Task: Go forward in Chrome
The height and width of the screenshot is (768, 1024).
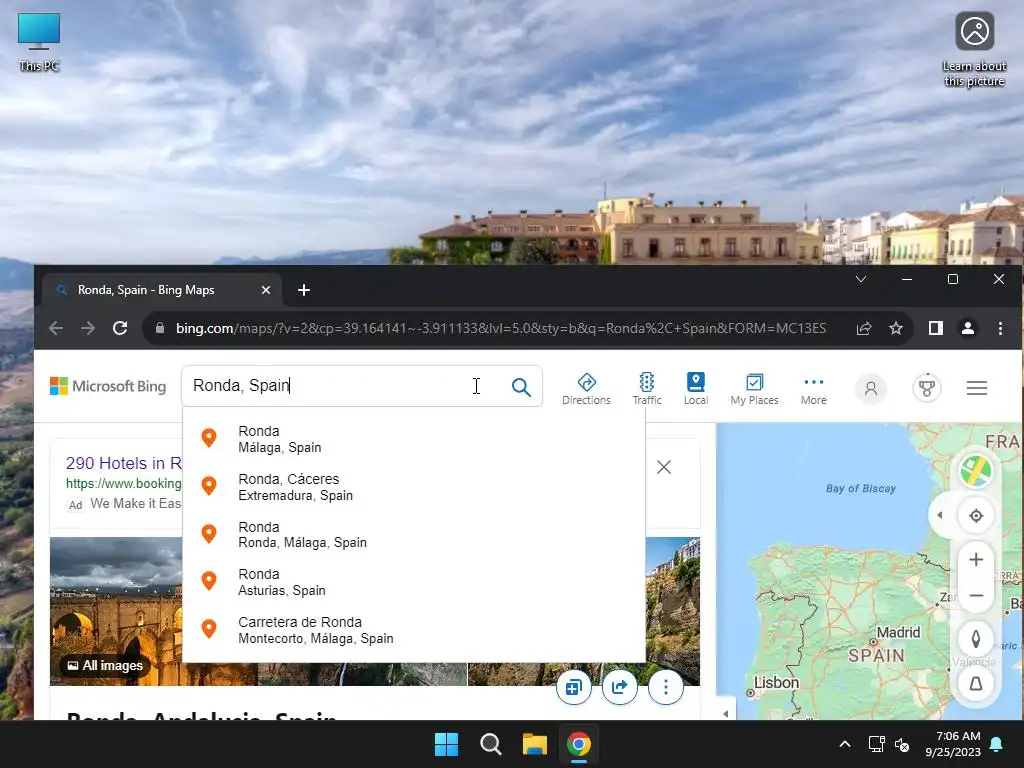Action: click(88, 328)
